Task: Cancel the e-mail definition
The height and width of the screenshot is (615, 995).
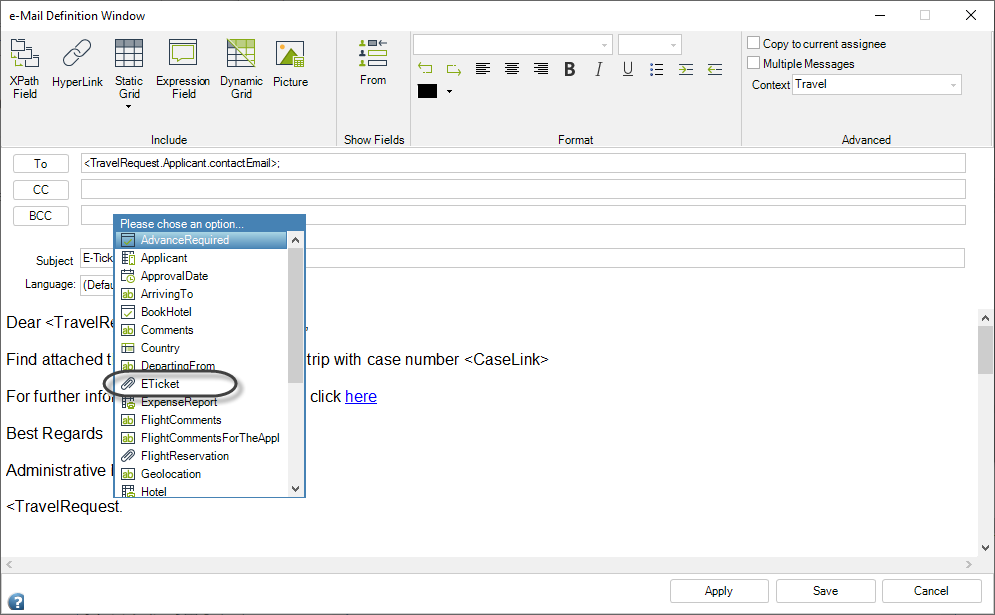Action: [931, 591]
